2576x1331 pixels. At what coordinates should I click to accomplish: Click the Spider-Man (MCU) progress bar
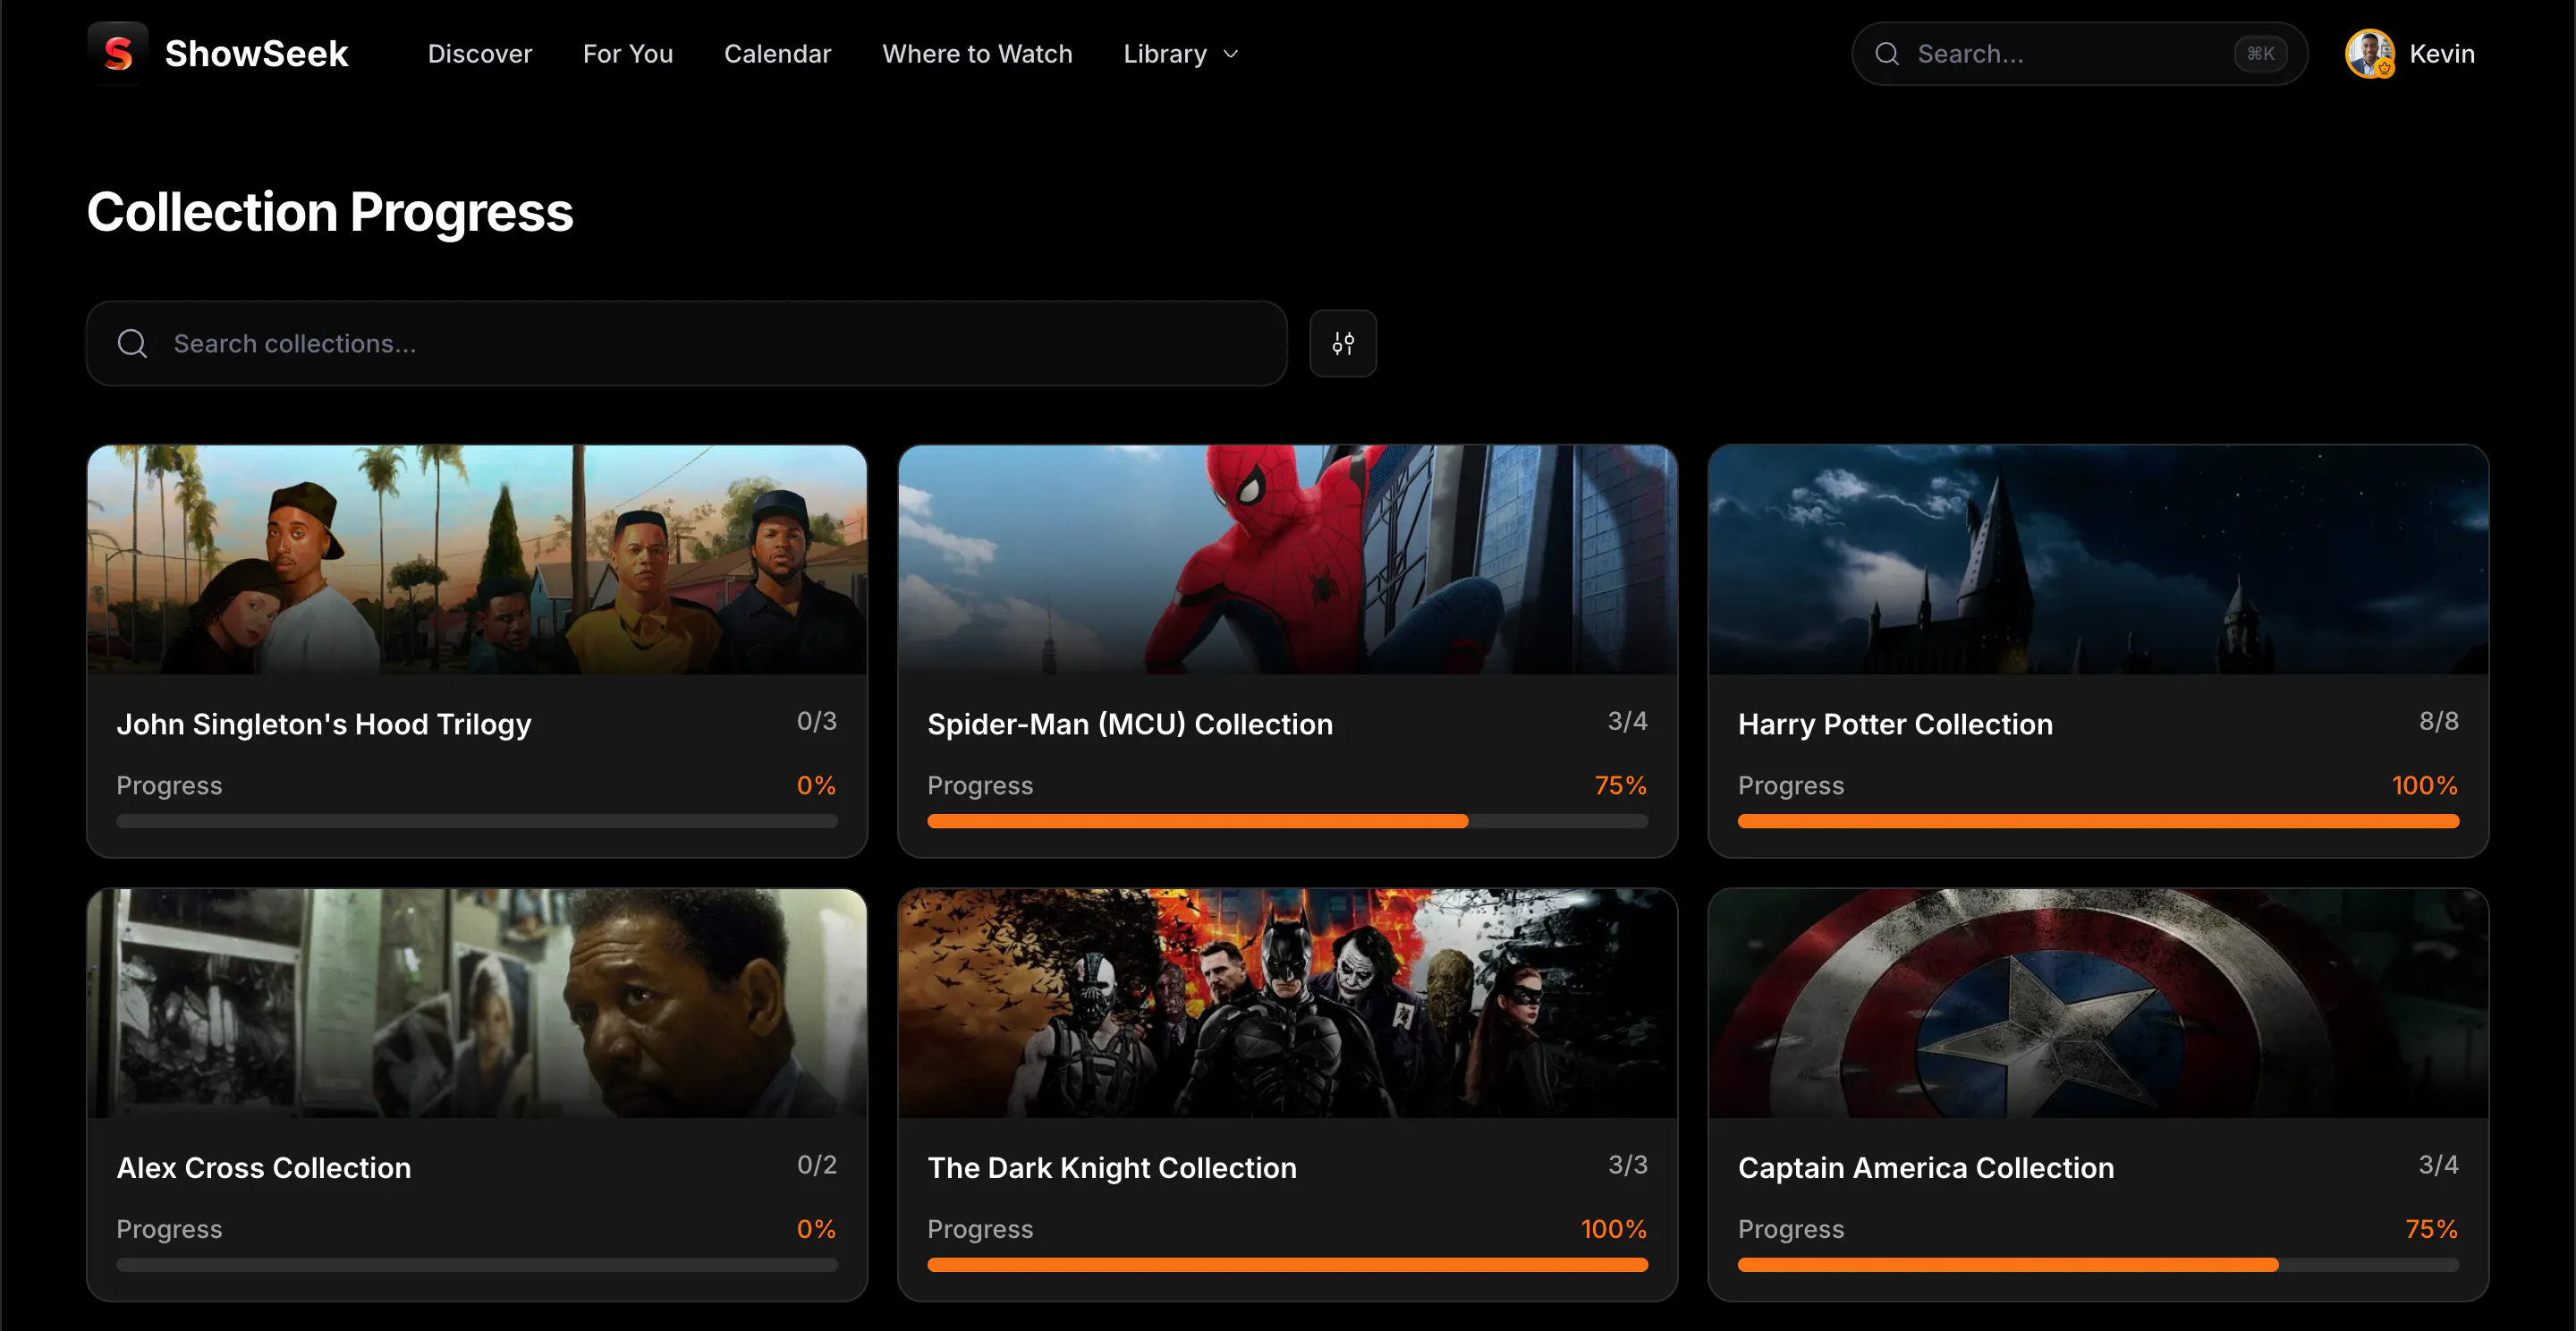(1288, 821)
